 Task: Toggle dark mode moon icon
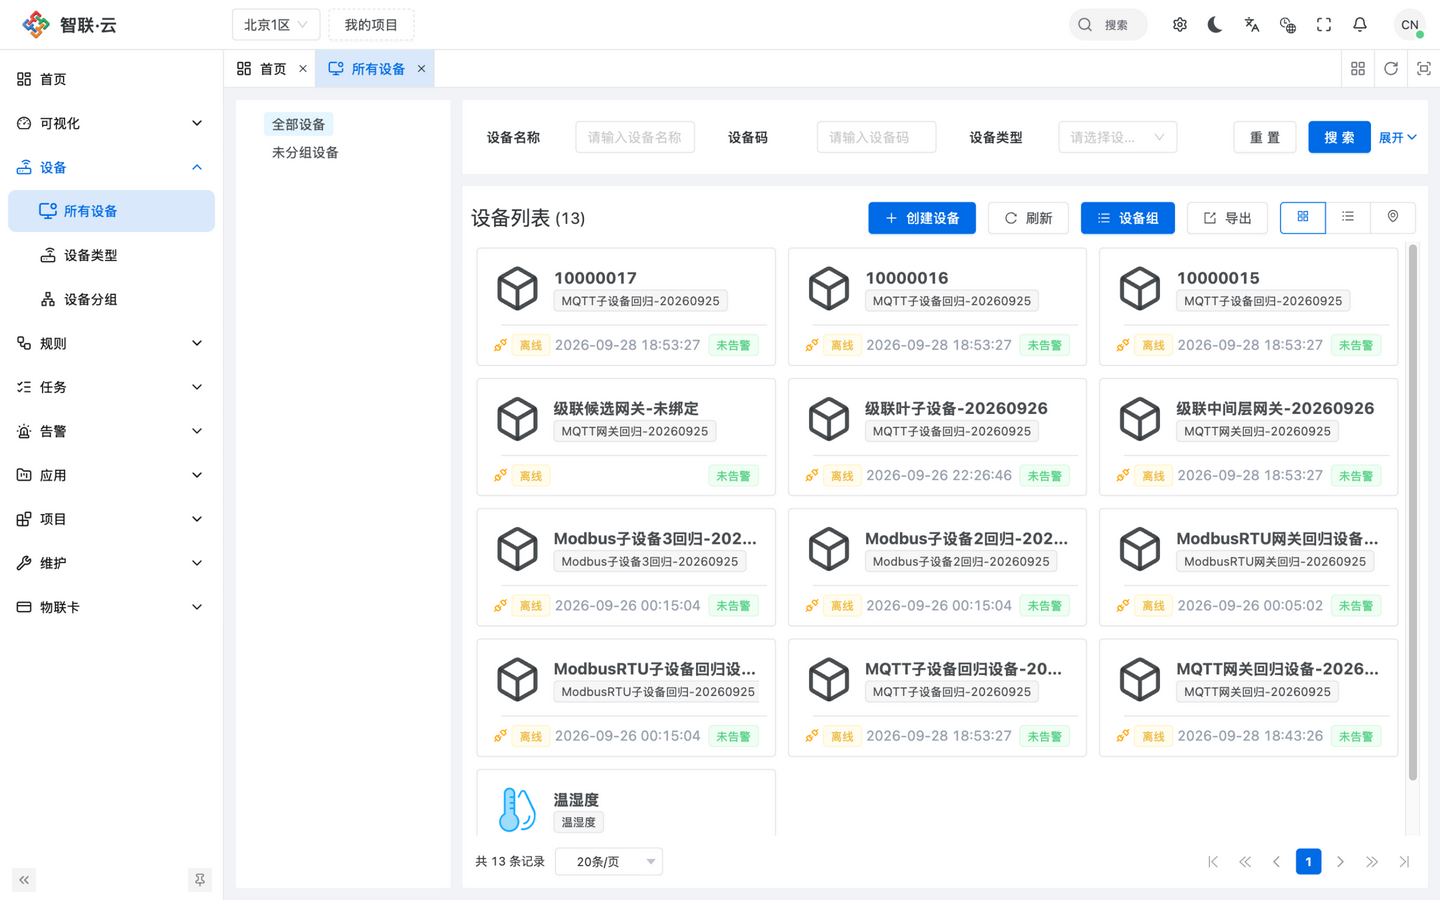coord(1215,25)
